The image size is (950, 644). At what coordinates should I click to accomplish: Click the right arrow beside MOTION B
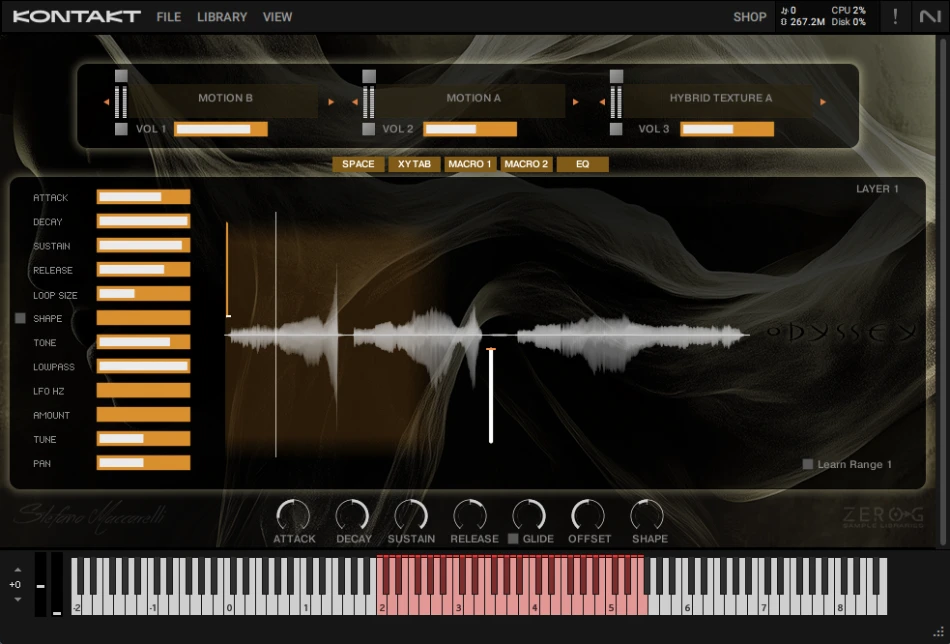[331, 101]
